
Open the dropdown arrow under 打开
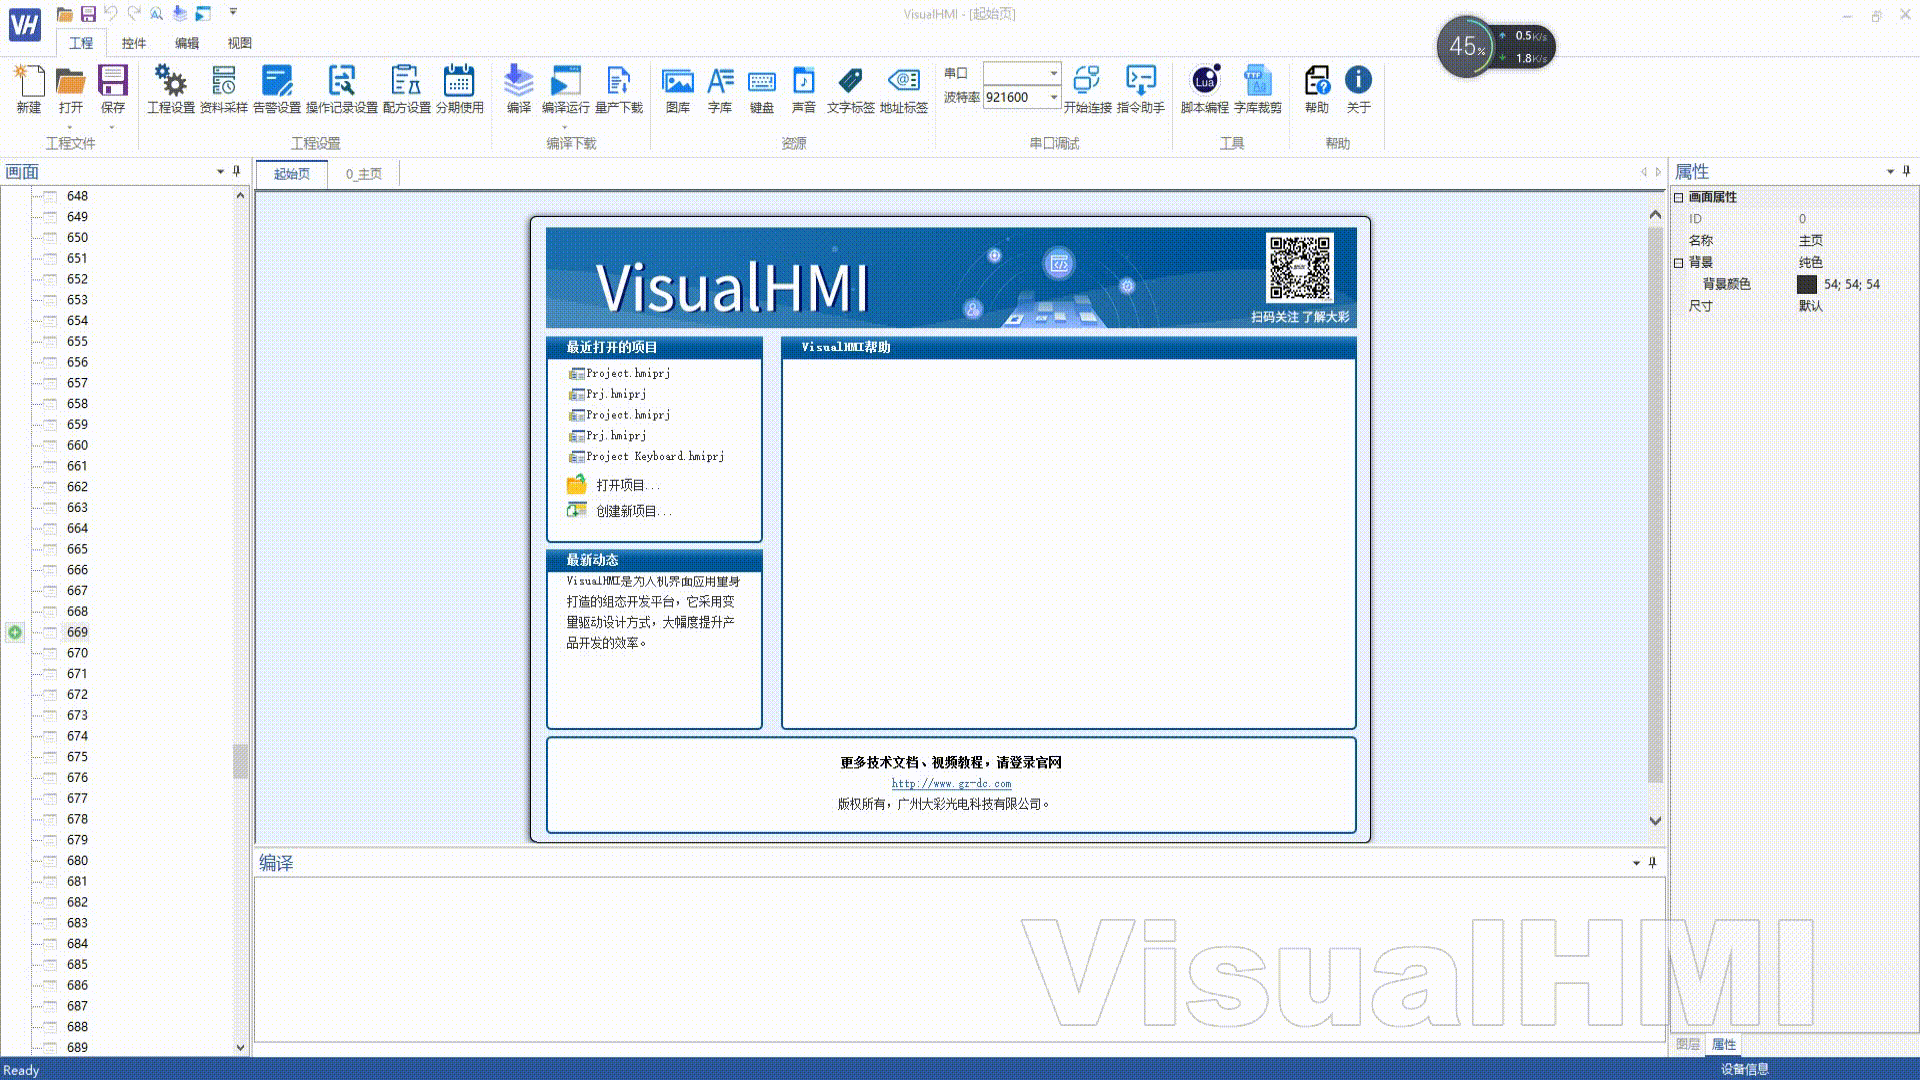point(70,128)
